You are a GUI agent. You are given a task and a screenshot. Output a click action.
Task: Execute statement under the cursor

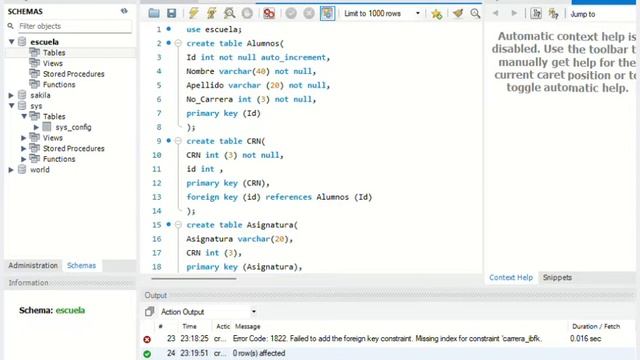pyautogui.click(x=211, y=13)
